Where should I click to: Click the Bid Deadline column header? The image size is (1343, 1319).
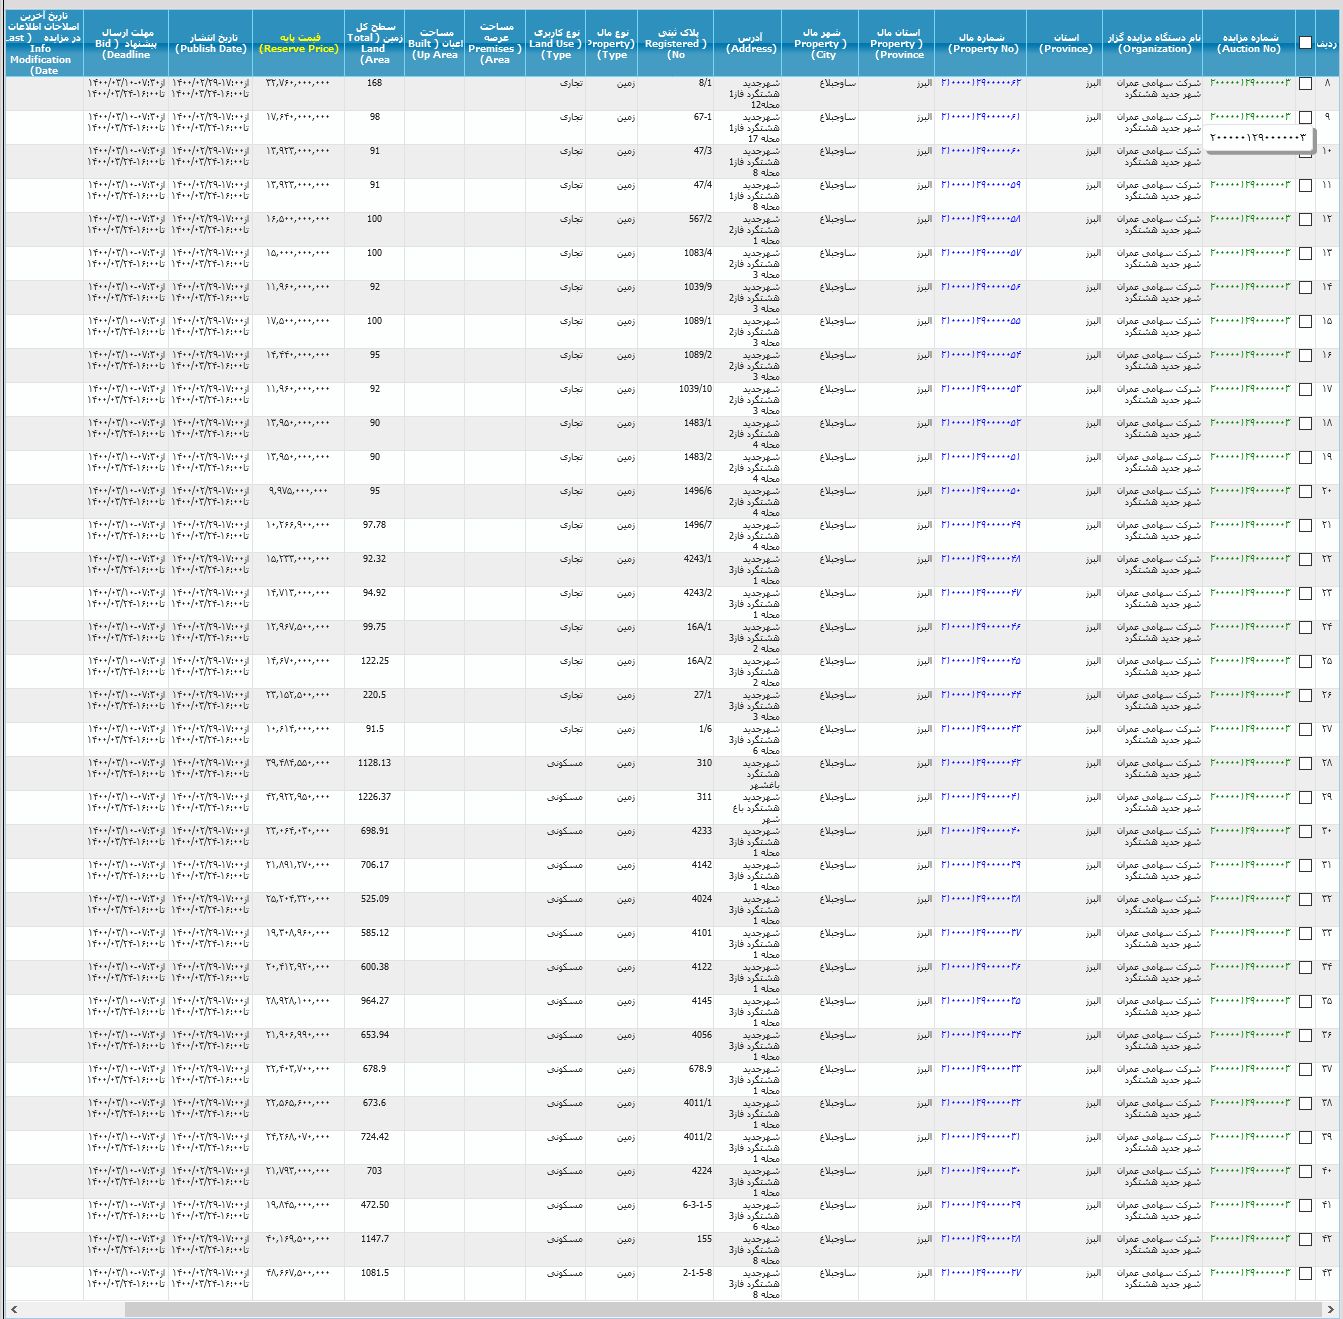[126, 43]
